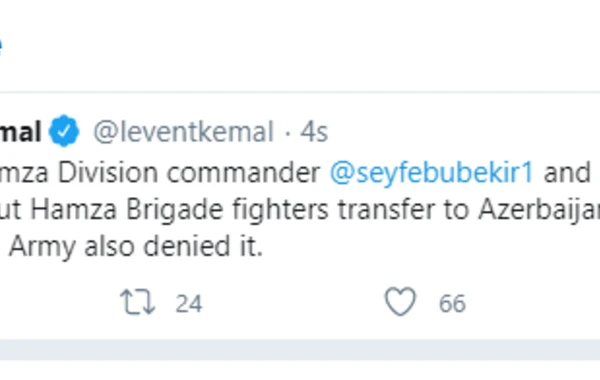Click the white strip beneath the gray divider
The width and height of the screenshot is (600, 380).
coord(300,370)
